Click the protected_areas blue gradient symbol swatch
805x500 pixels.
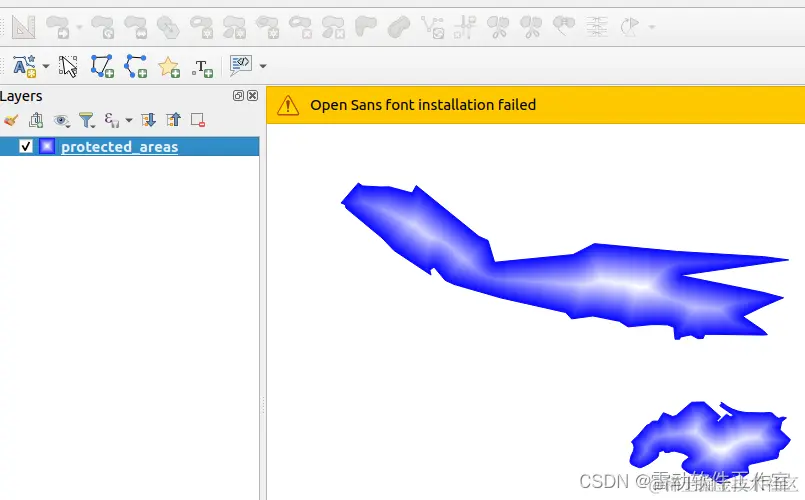[x=47, y=146]
